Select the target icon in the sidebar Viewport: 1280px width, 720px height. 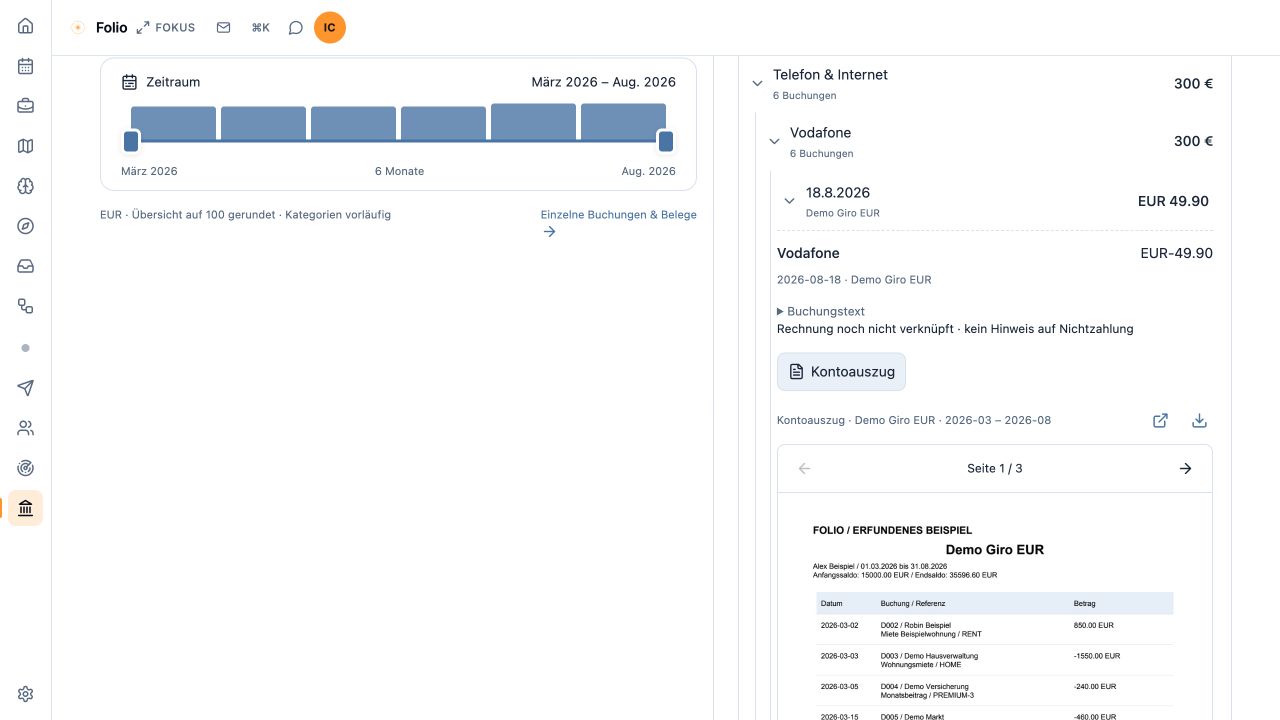[x=26, y=468]
